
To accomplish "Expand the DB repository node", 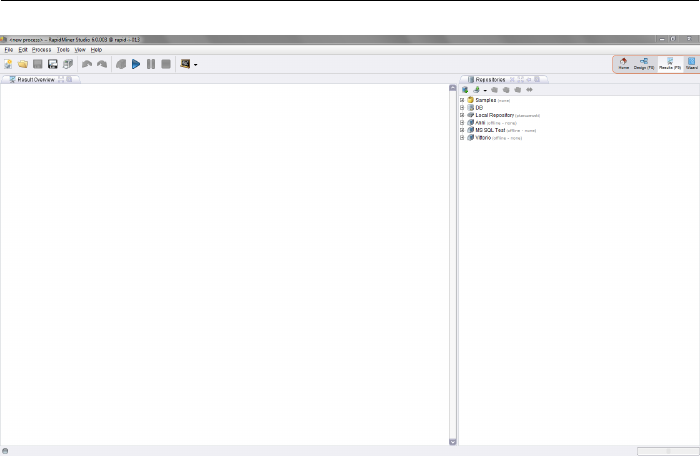I will point(462,108).
